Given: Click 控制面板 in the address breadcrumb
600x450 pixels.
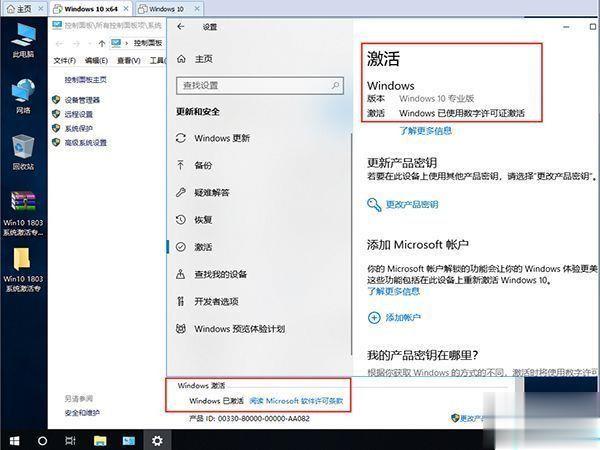Looking at the screenshot, I should 148,43.
